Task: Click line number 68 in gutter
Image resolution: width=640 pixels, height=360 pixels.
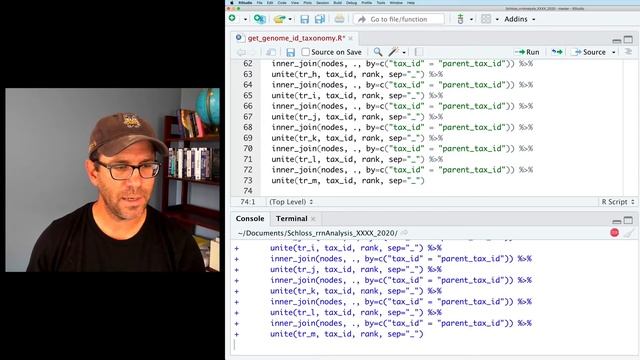Action: (248, 127)
